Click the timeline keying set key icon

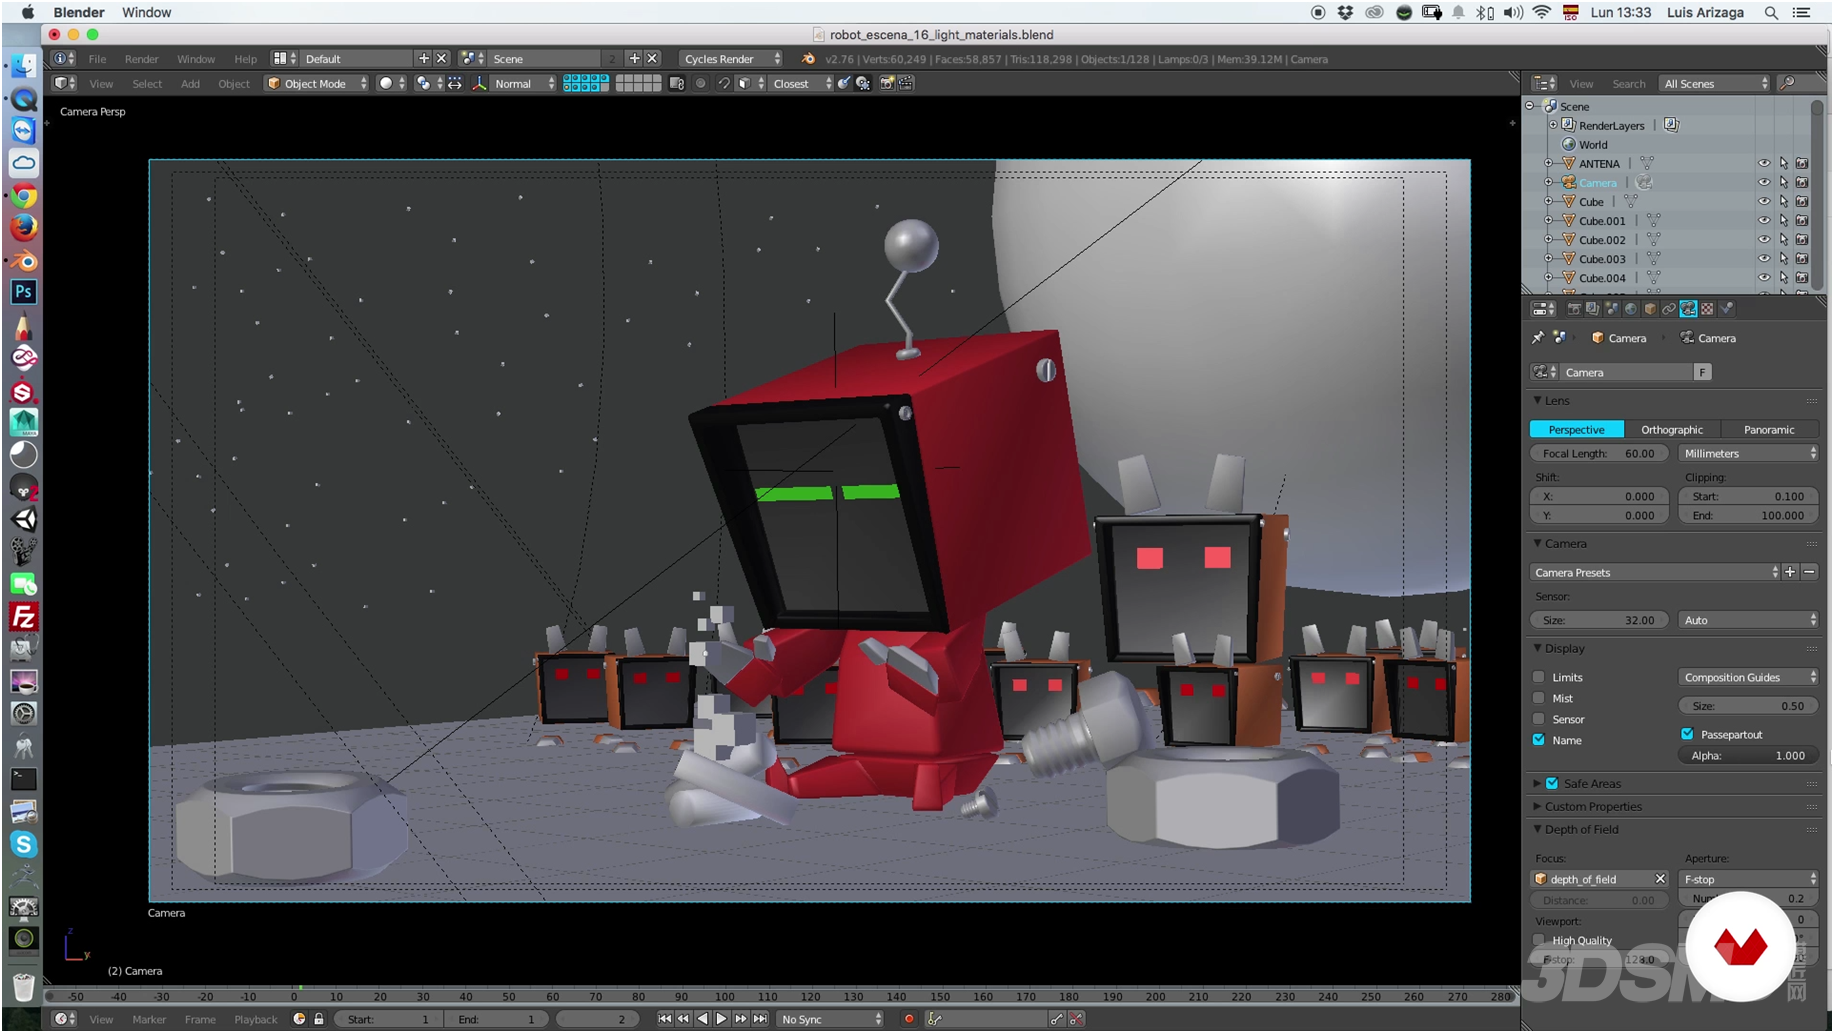(x=935, y=1019)
